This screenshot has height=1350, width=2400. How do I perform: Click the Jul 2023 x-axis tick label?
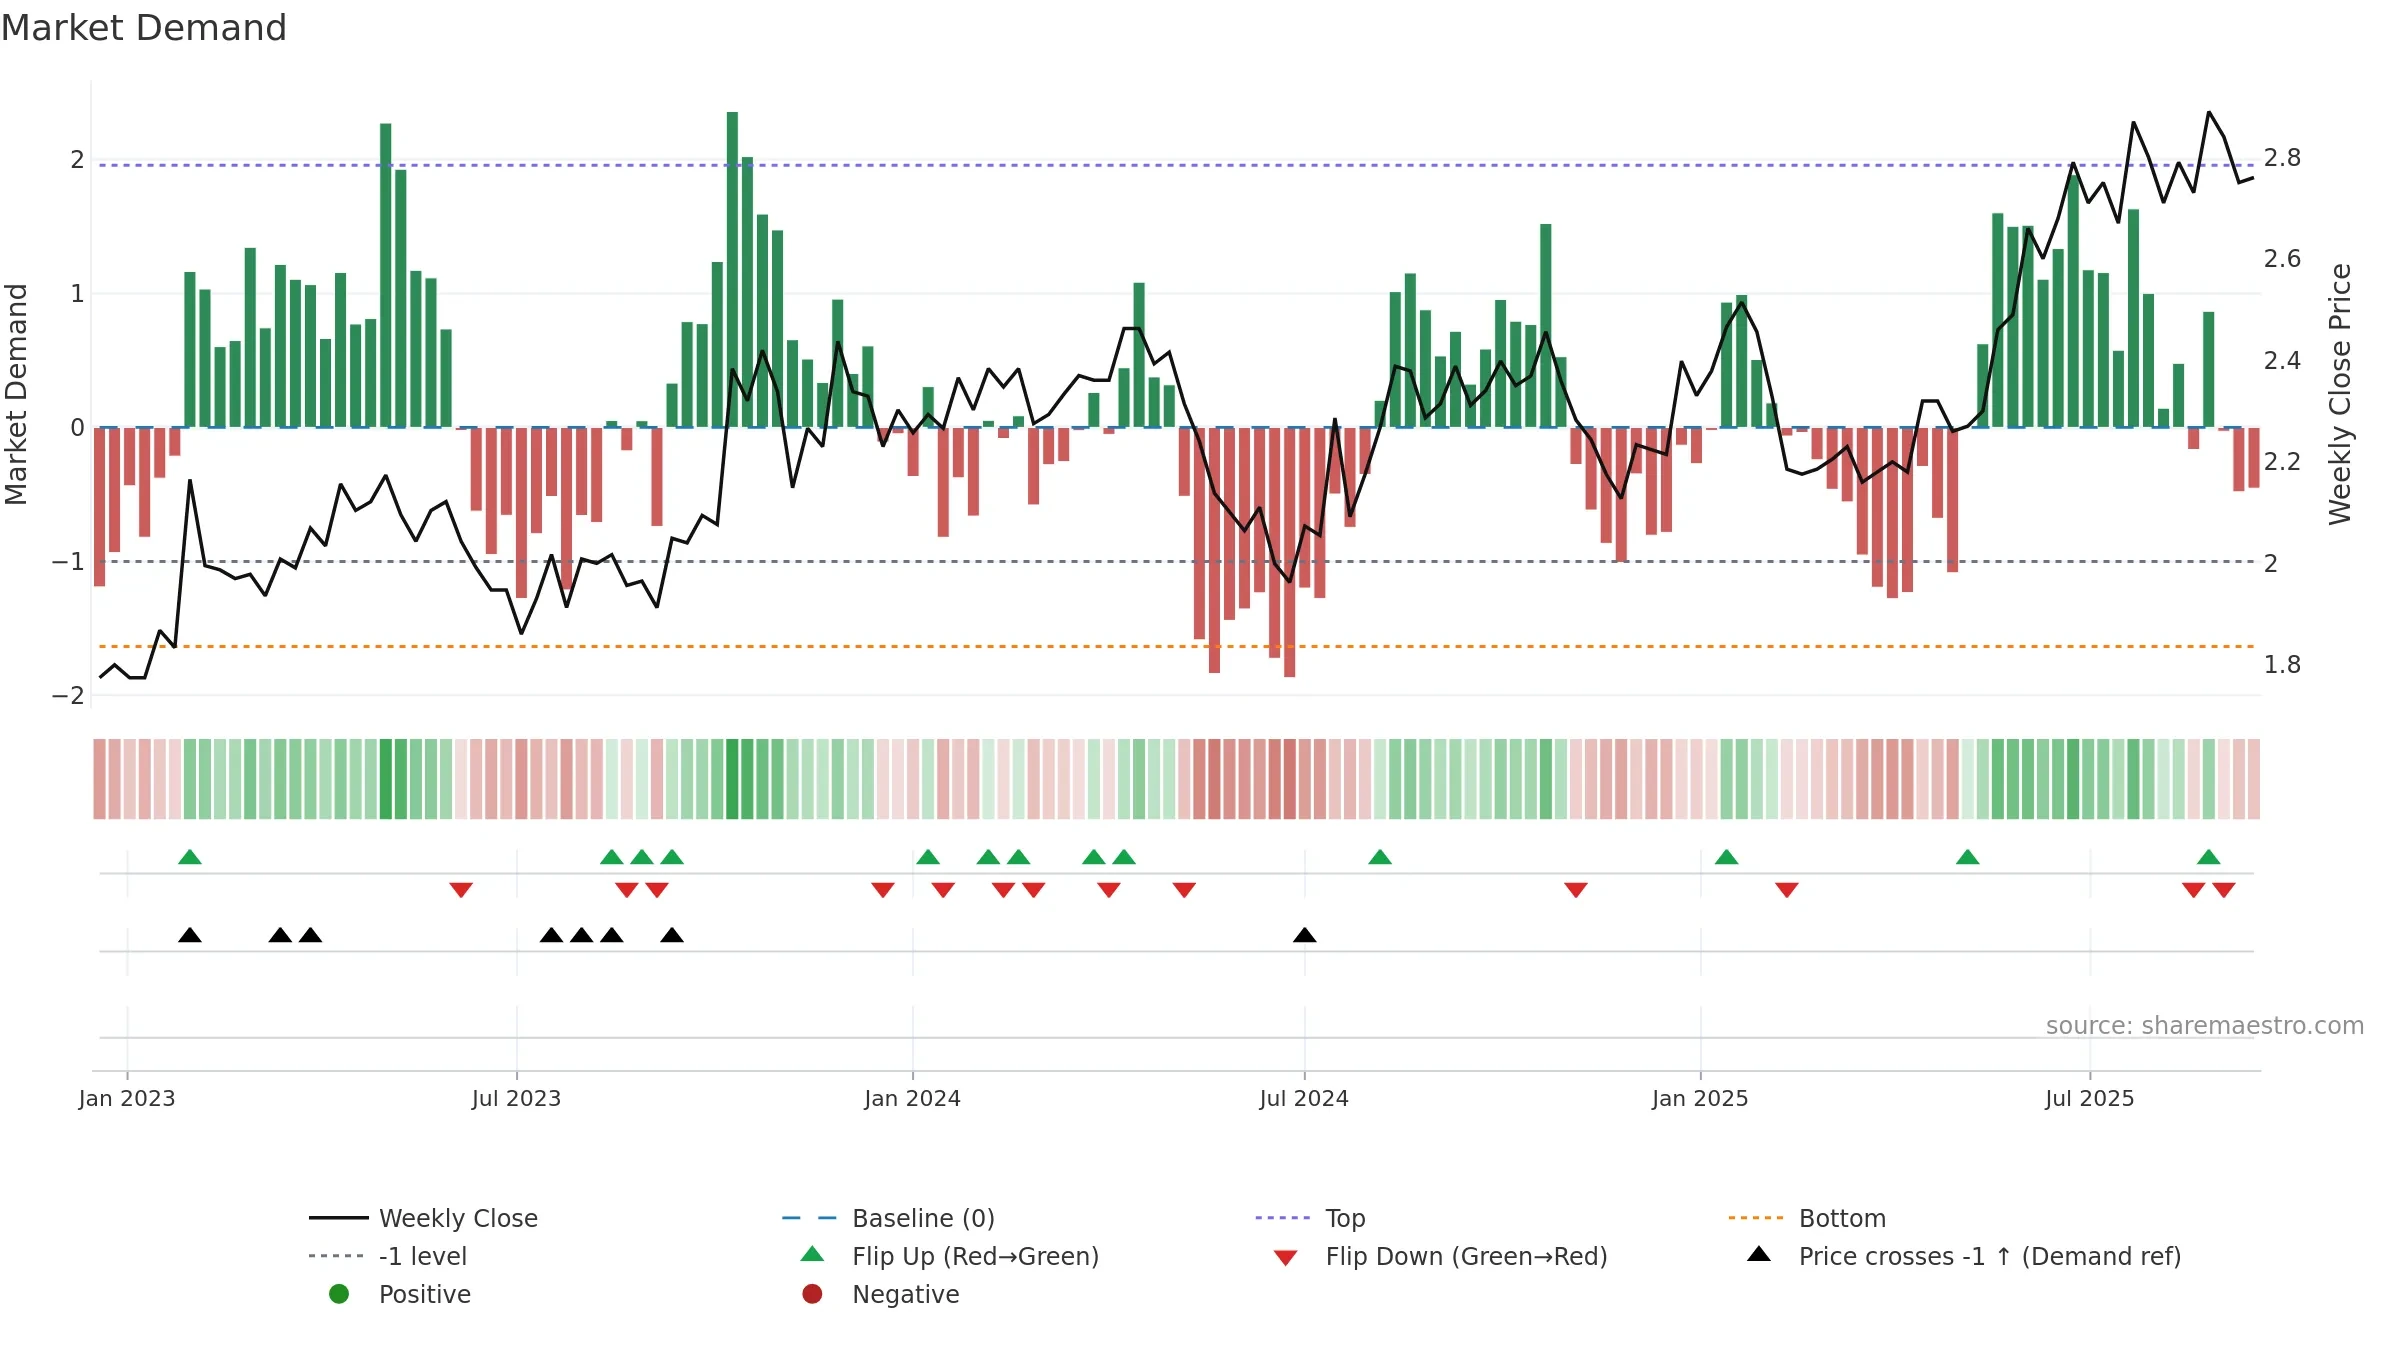(516, 1098)
